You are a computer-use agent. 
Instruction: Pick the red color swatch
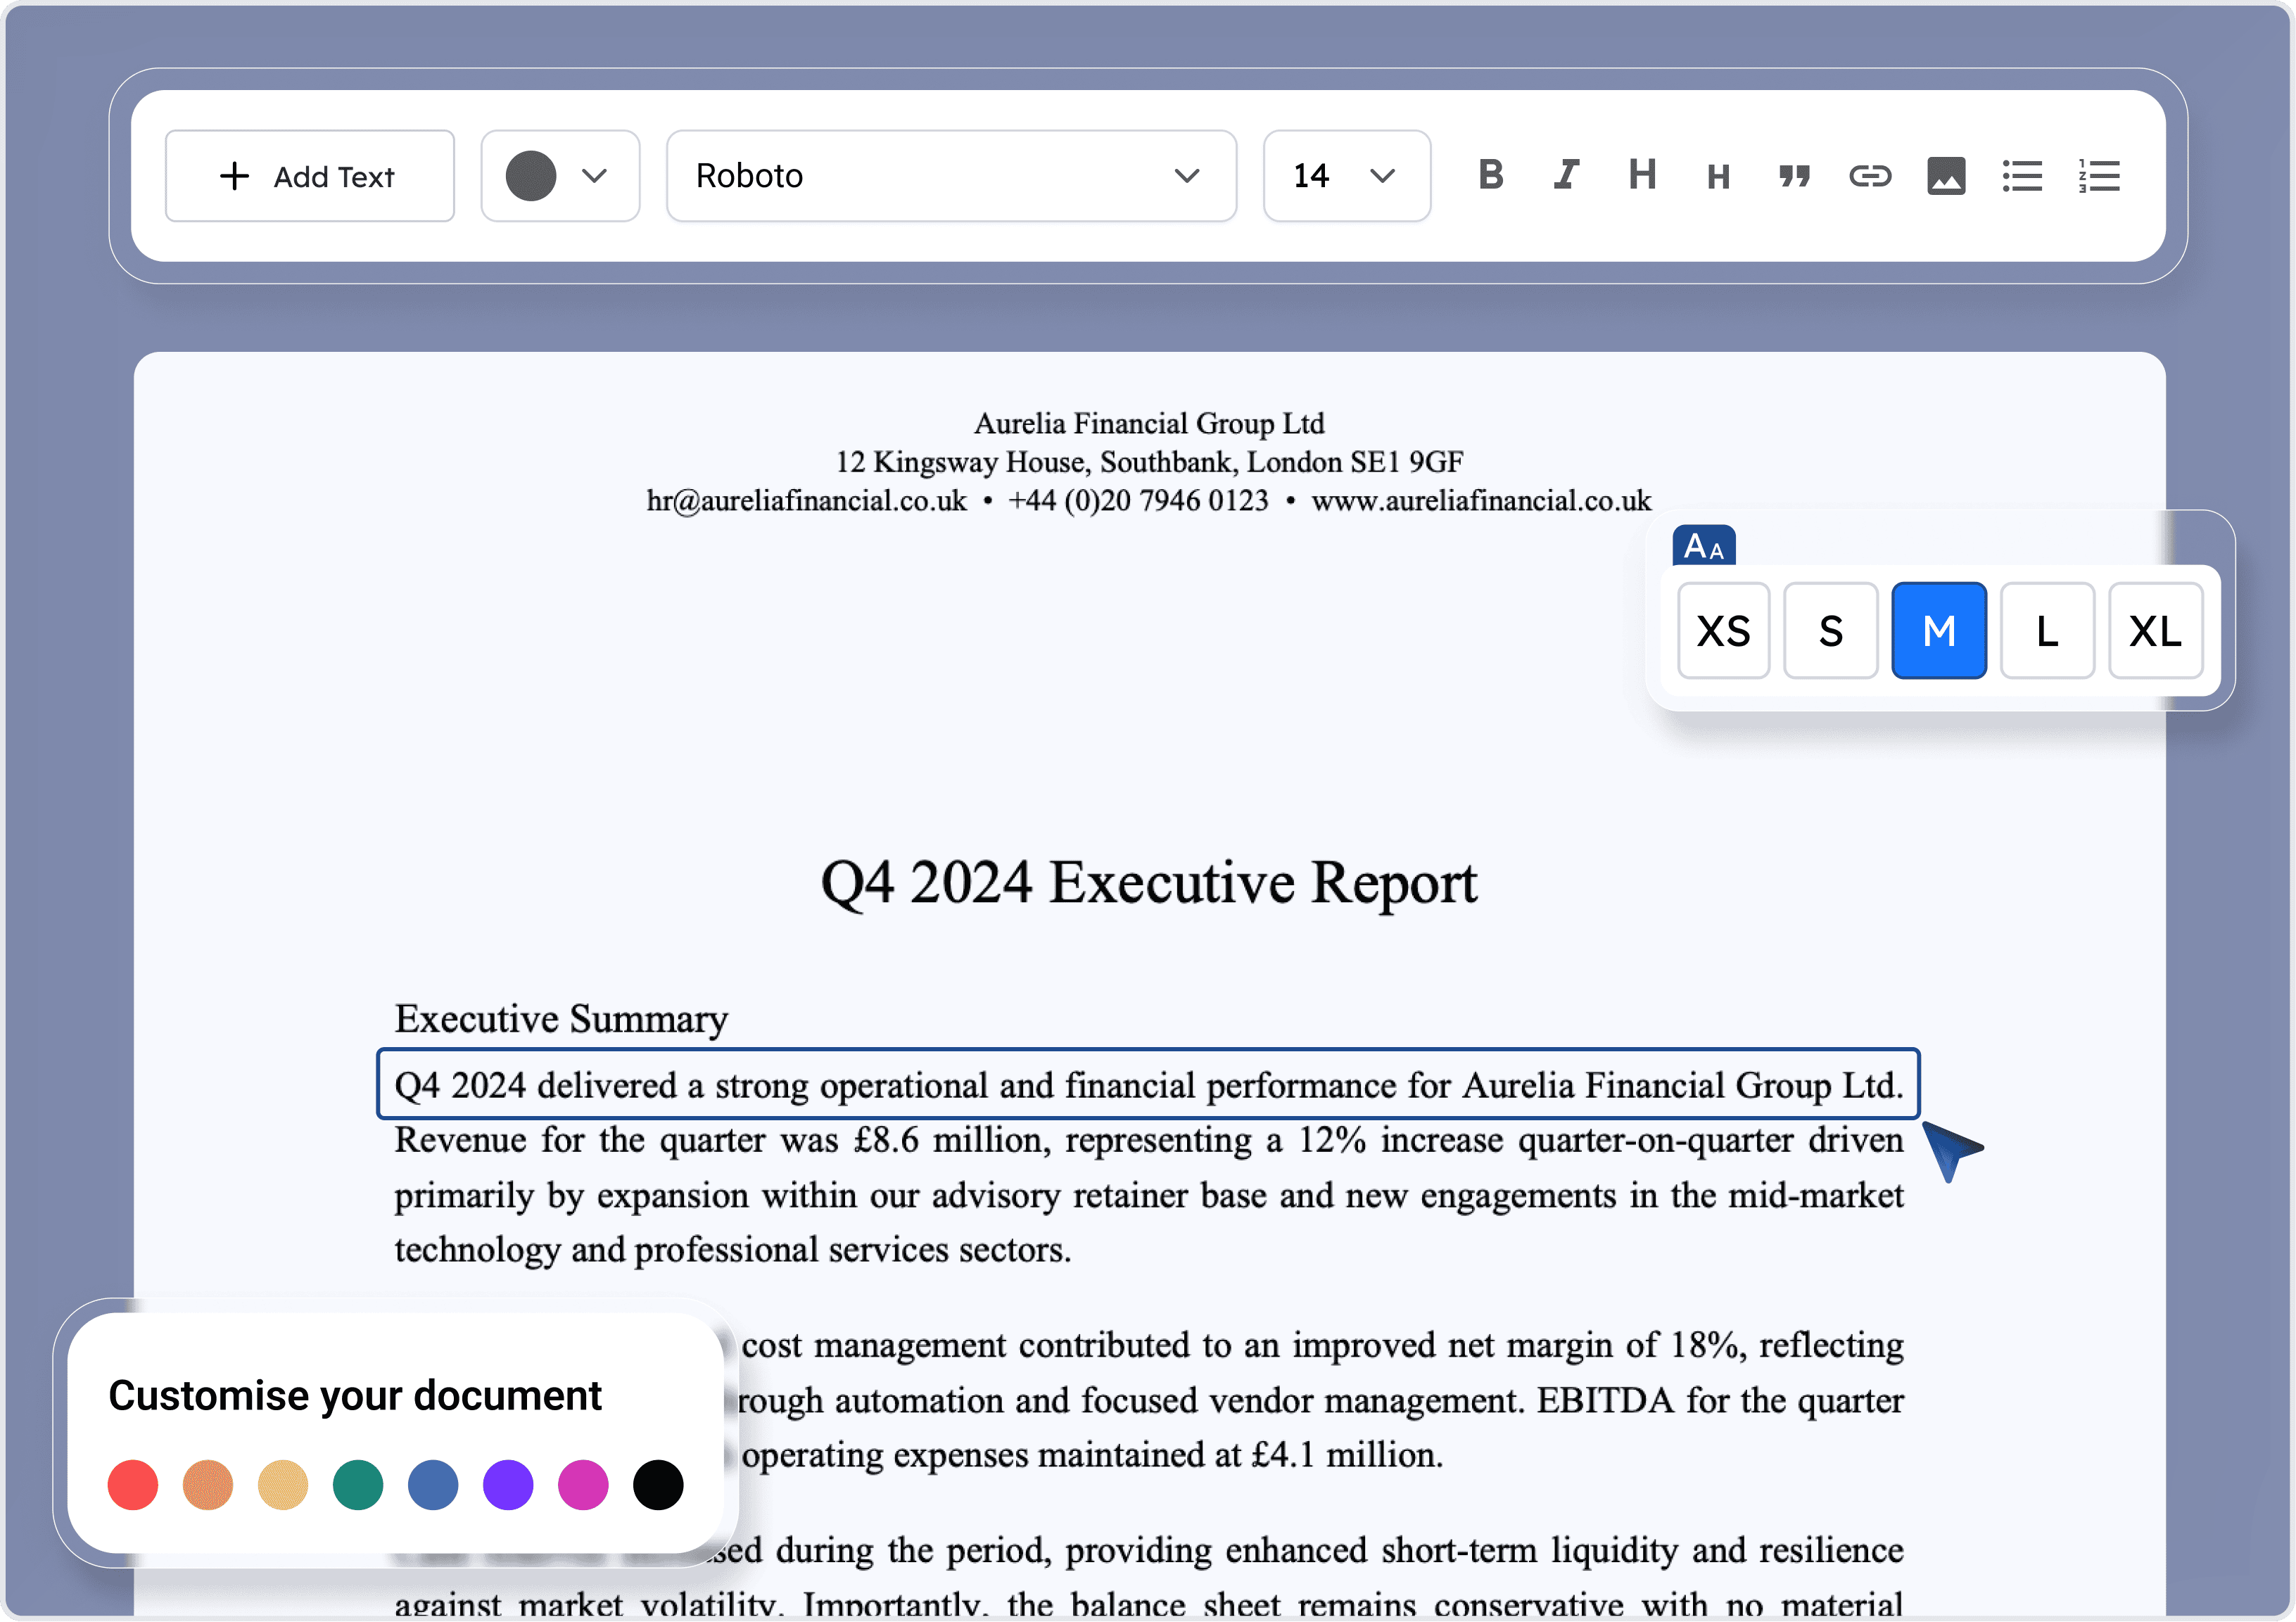tap(133, 1484)
